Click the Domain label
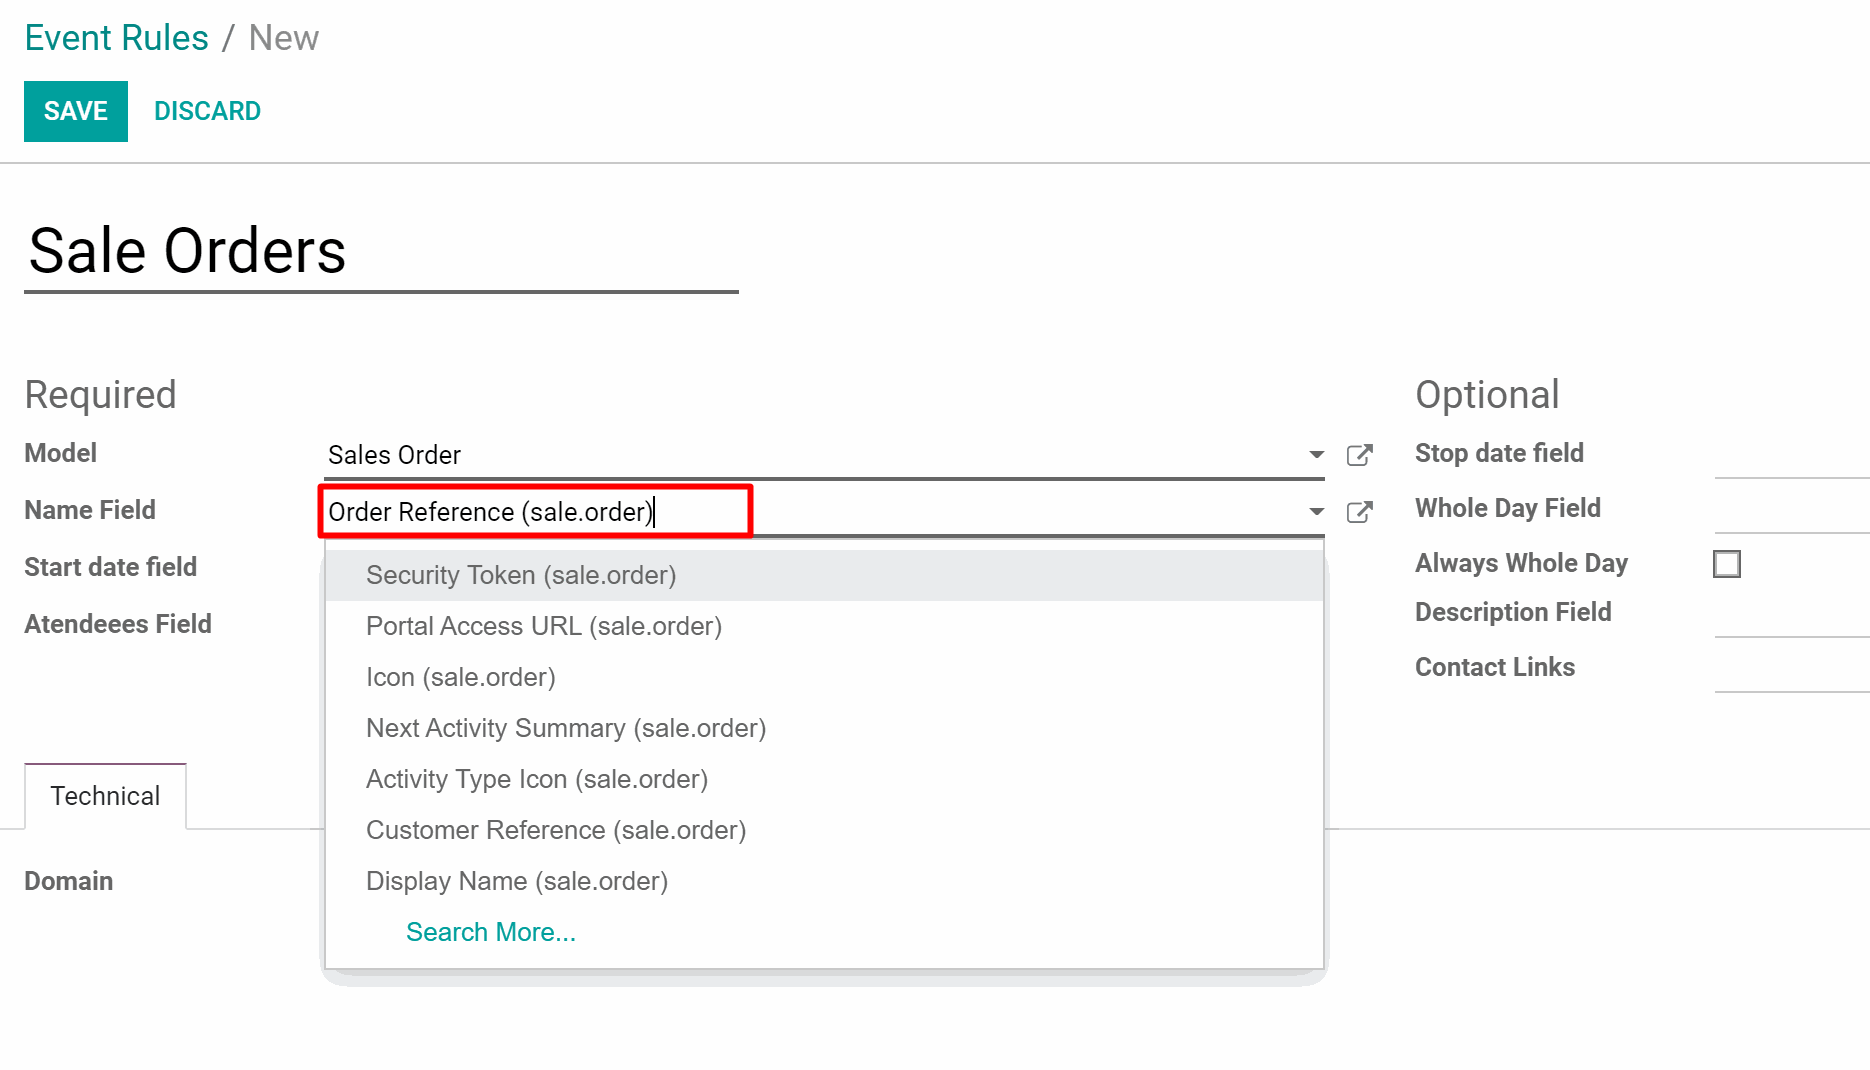1870x1070 pixels. (68, 881)
